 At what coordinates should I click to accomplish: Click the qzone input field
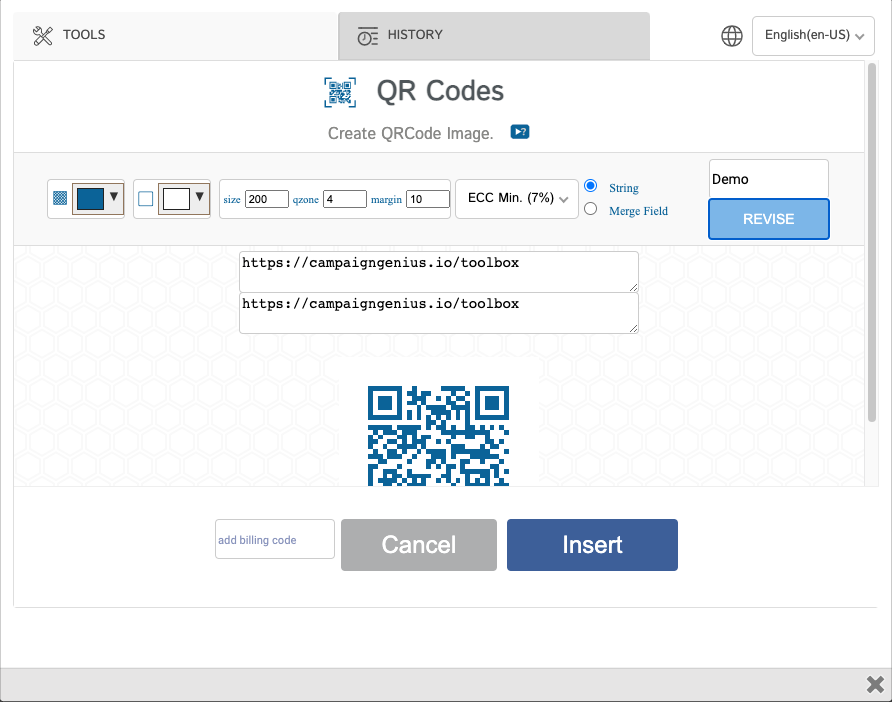(345, 199)
